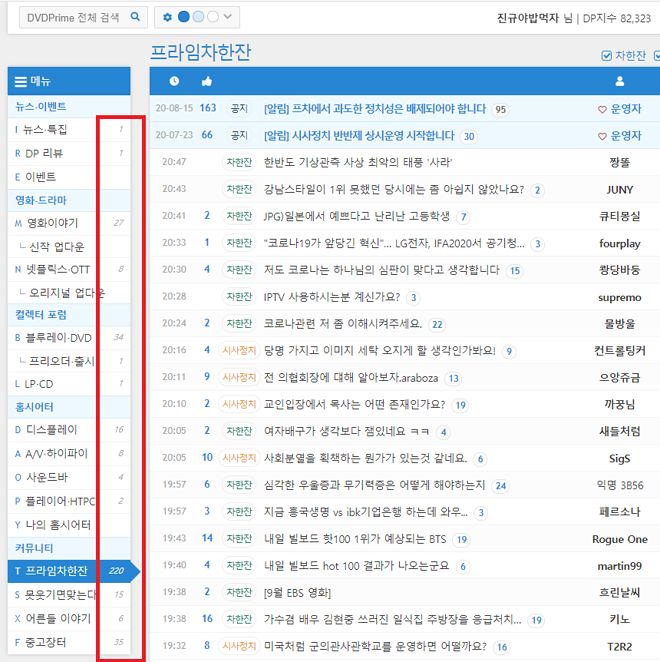The image size is (660, 662).
Task: Click 시사정치 tag on 19:32 post
Action: (x=239, y=646)
